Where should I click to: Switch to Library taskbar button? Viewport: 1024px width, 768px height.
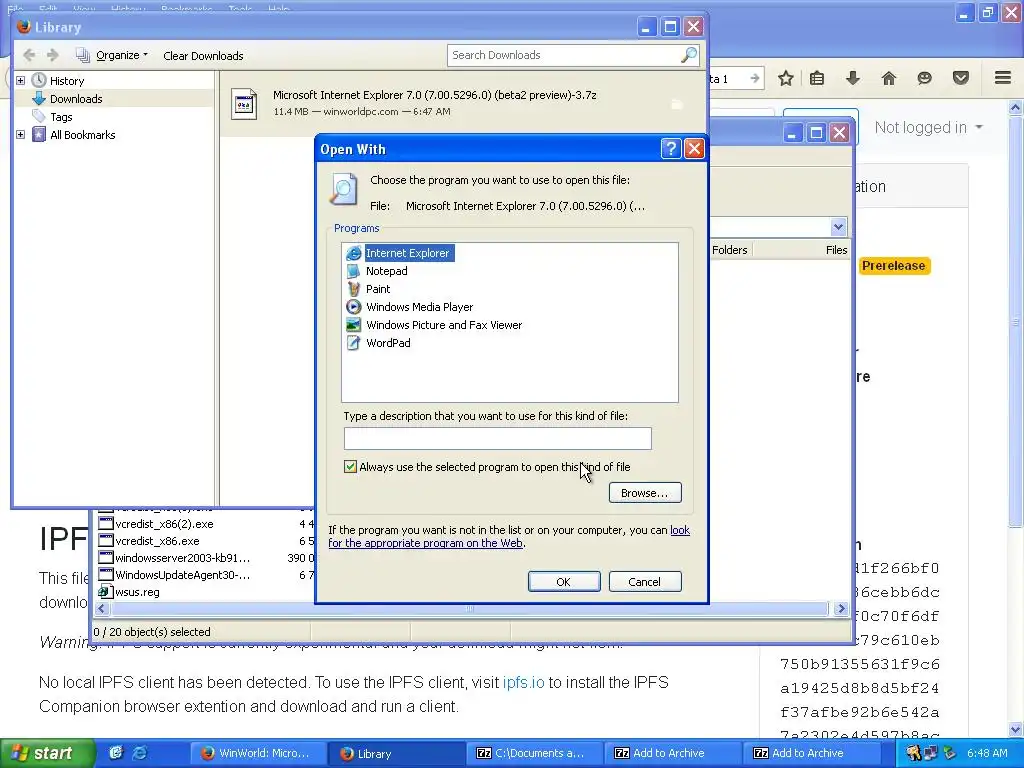[x=396, y=753]
